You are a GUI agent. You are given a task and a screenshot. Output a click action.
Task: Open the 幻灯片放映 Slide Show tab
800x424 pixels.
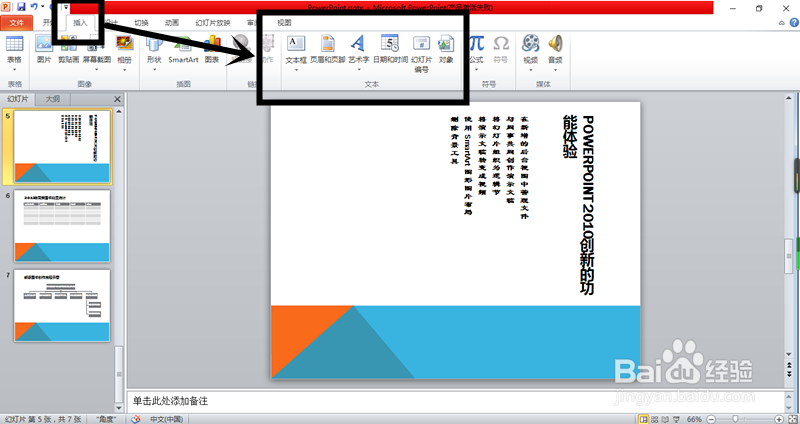(213, 22)
